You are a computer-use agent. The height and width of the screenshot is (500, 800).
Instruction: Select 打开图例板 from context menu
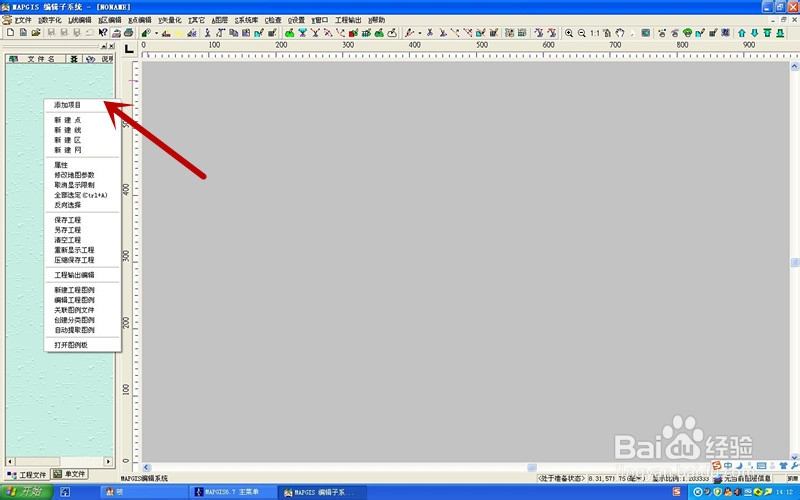pyautogui.click(x=83, y=345)
